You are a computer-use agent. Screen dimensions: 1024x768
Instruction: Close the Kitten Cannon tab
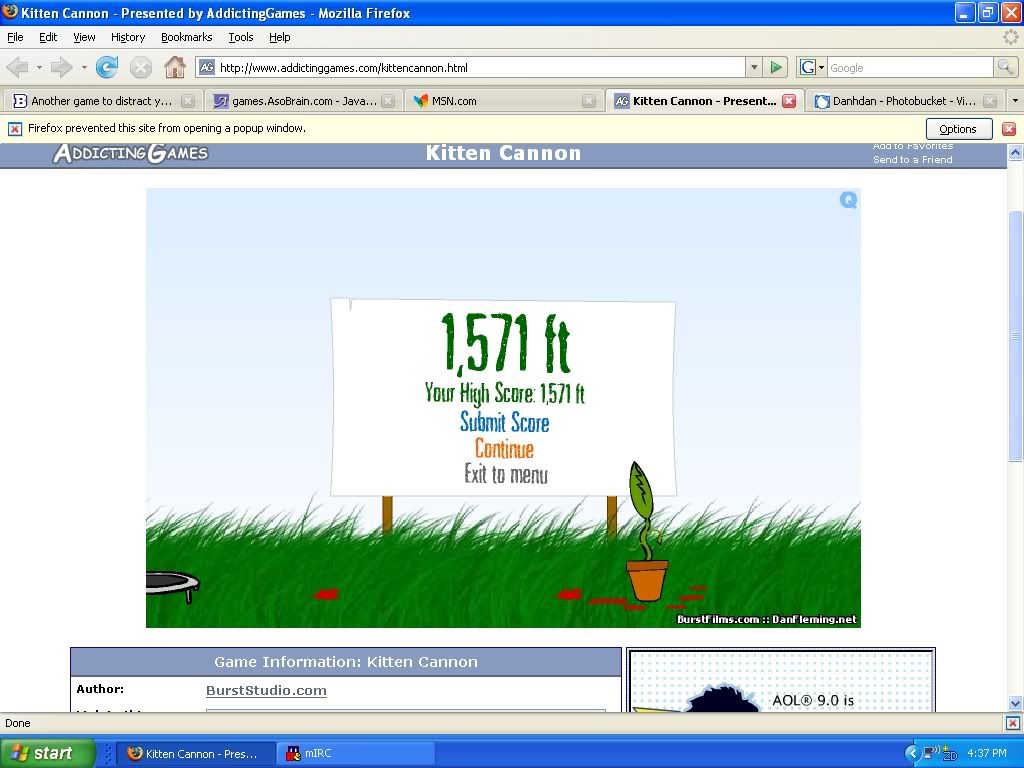(x=789, y=101)
